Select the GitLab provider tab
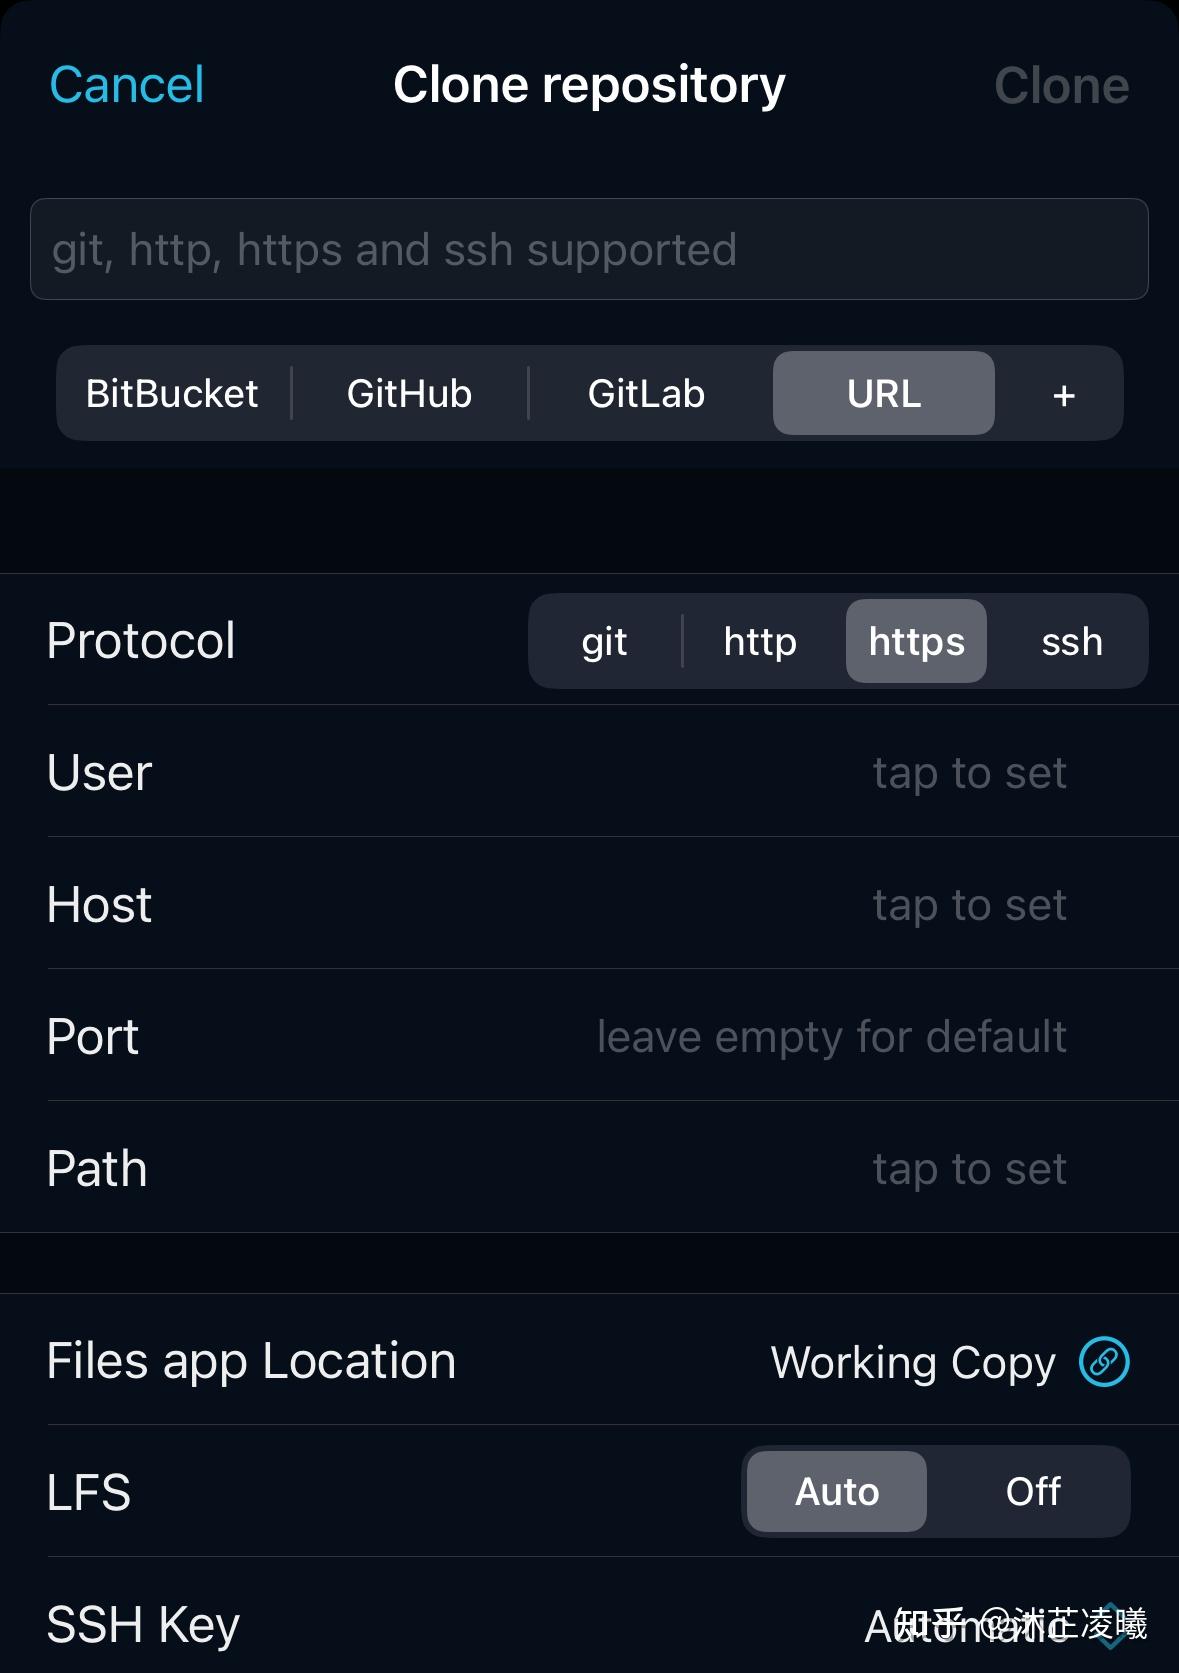This screenshot has height=1673, width=1179. [x=647, y=393]
